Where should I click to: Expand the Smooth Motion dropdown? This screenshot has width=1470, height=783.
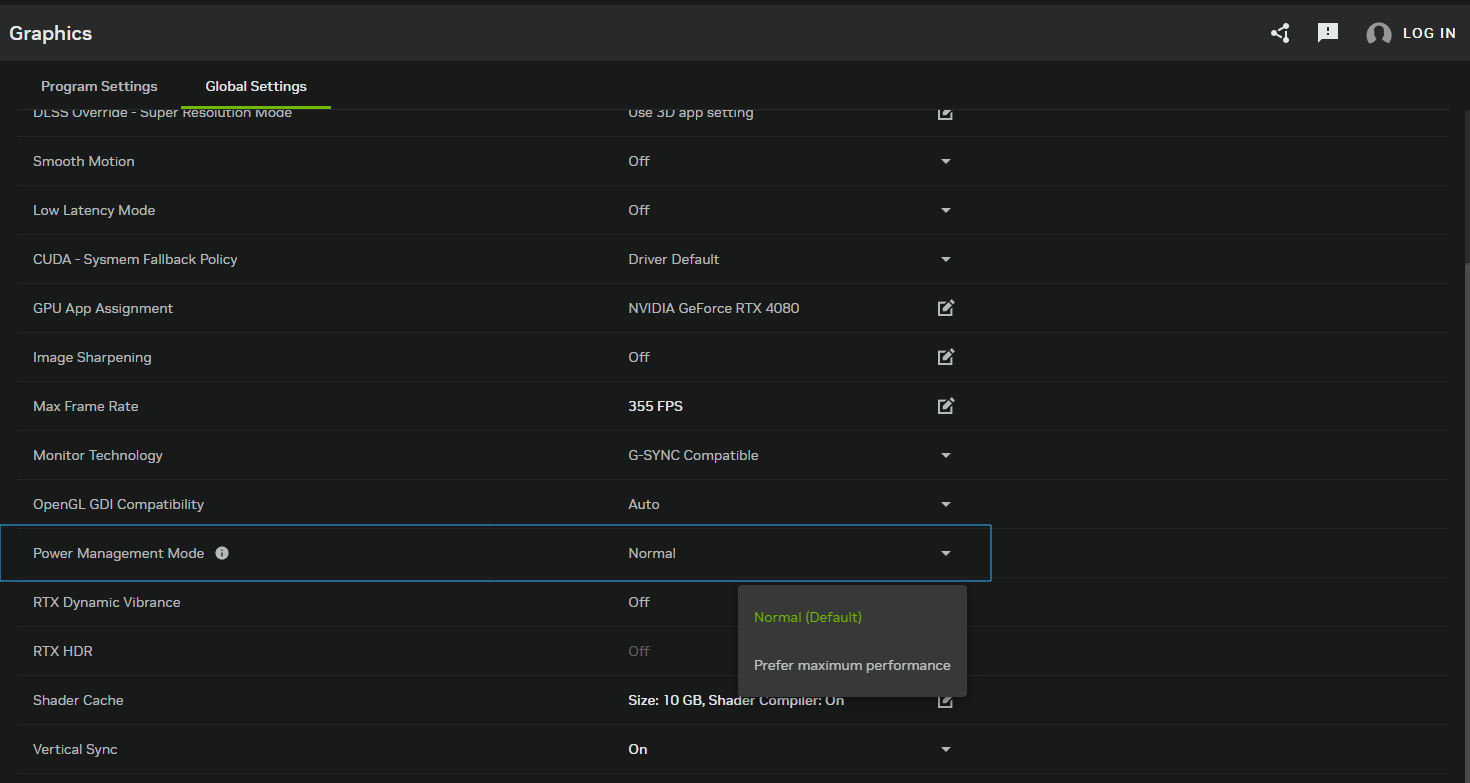(945, 161)
